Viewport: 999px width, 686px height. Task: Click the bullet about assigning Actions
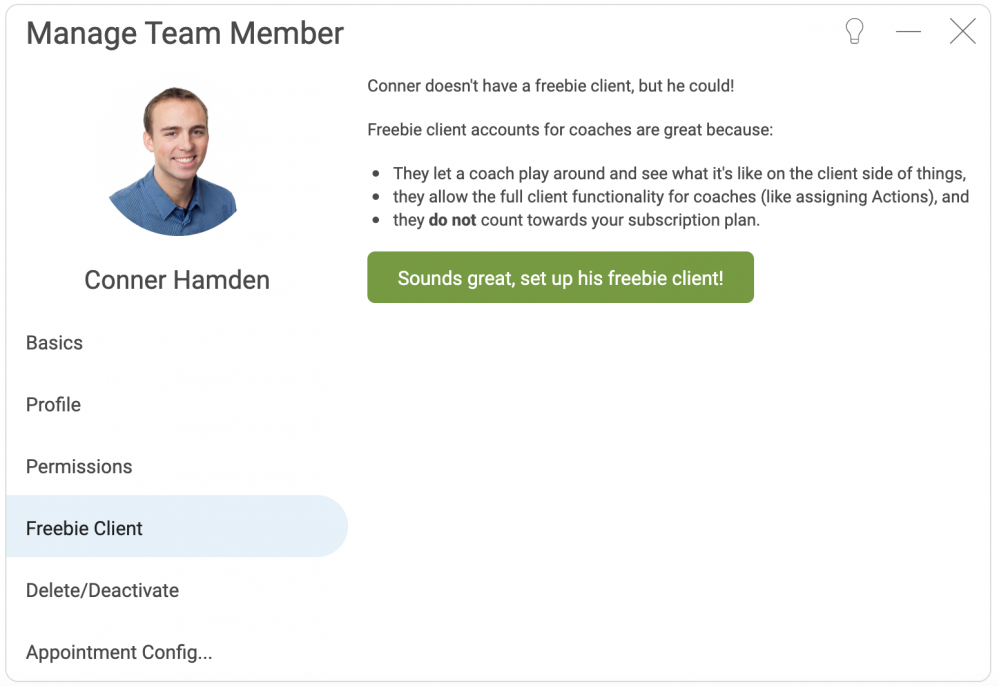click(x=680, y=197)
